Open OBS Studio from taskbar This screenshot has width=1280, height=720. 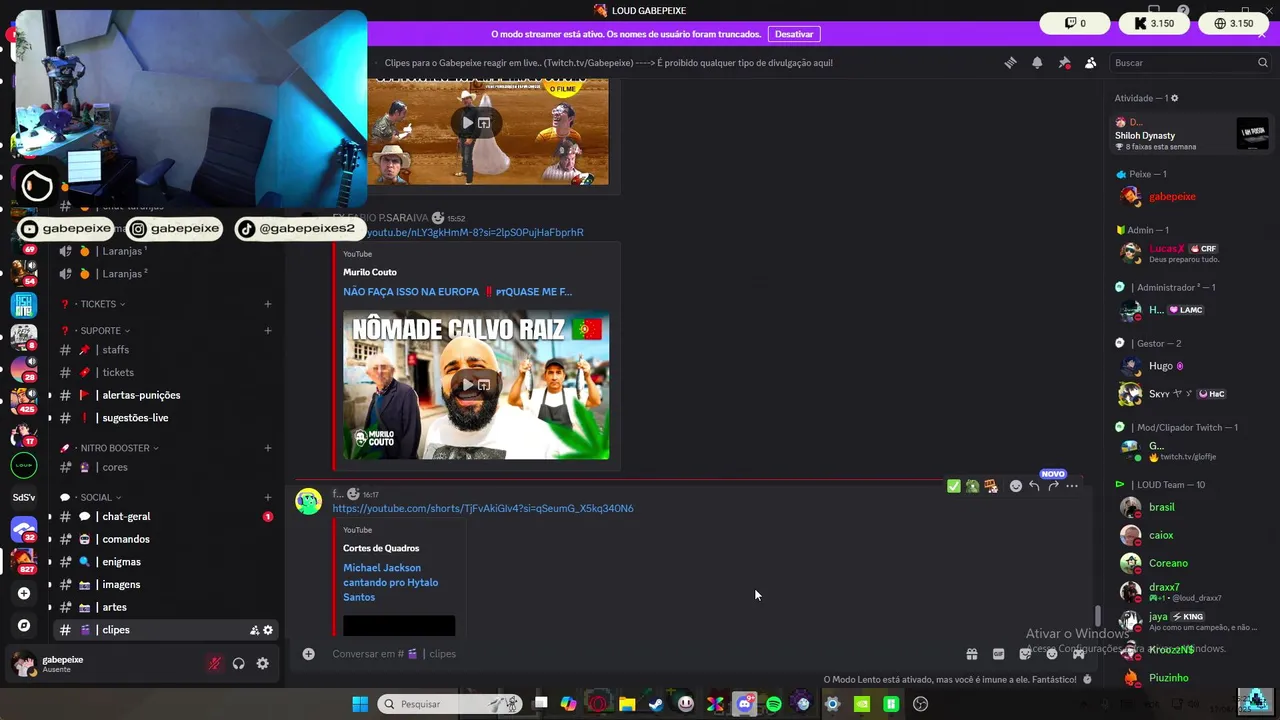[920, 704]
